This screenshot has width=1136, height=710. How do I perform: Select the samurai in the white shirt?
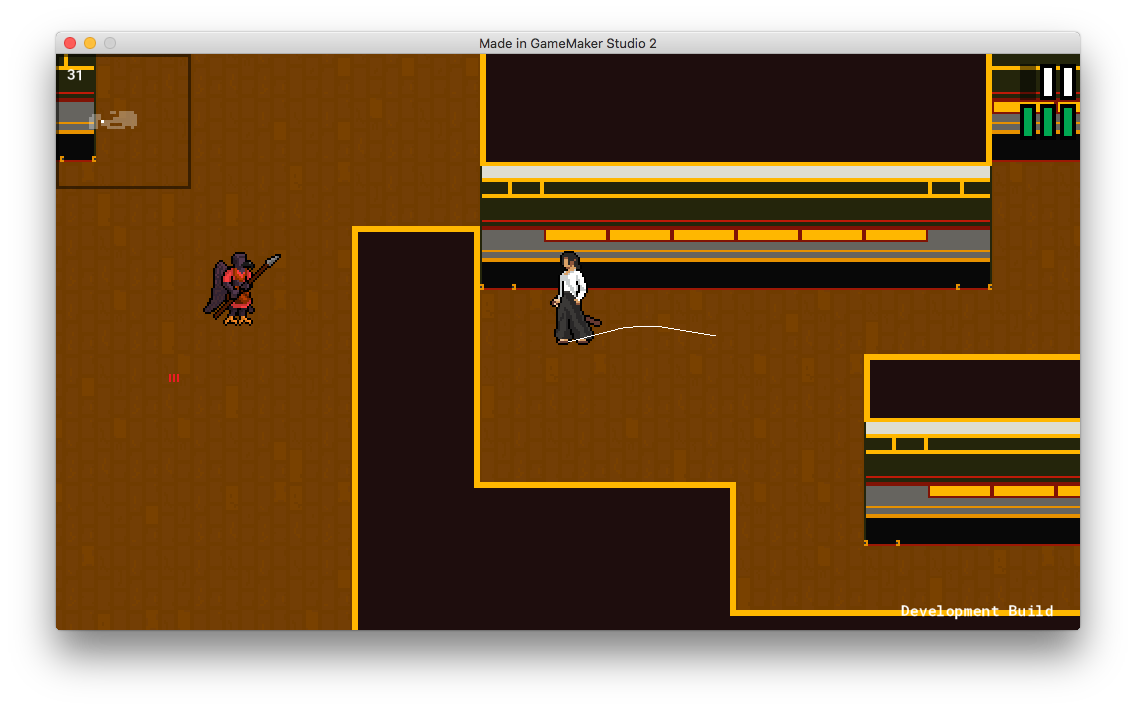pos(575,298)
